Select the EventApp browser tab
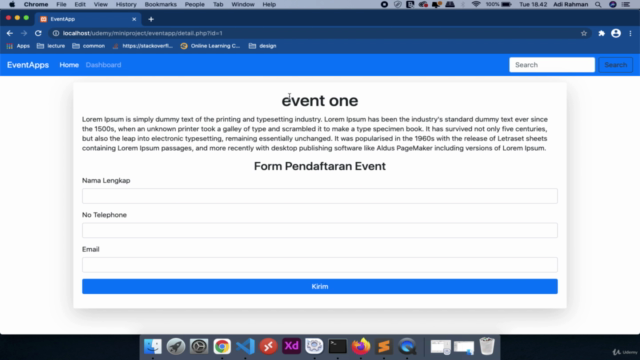640x360 pixels. (88, 19)
